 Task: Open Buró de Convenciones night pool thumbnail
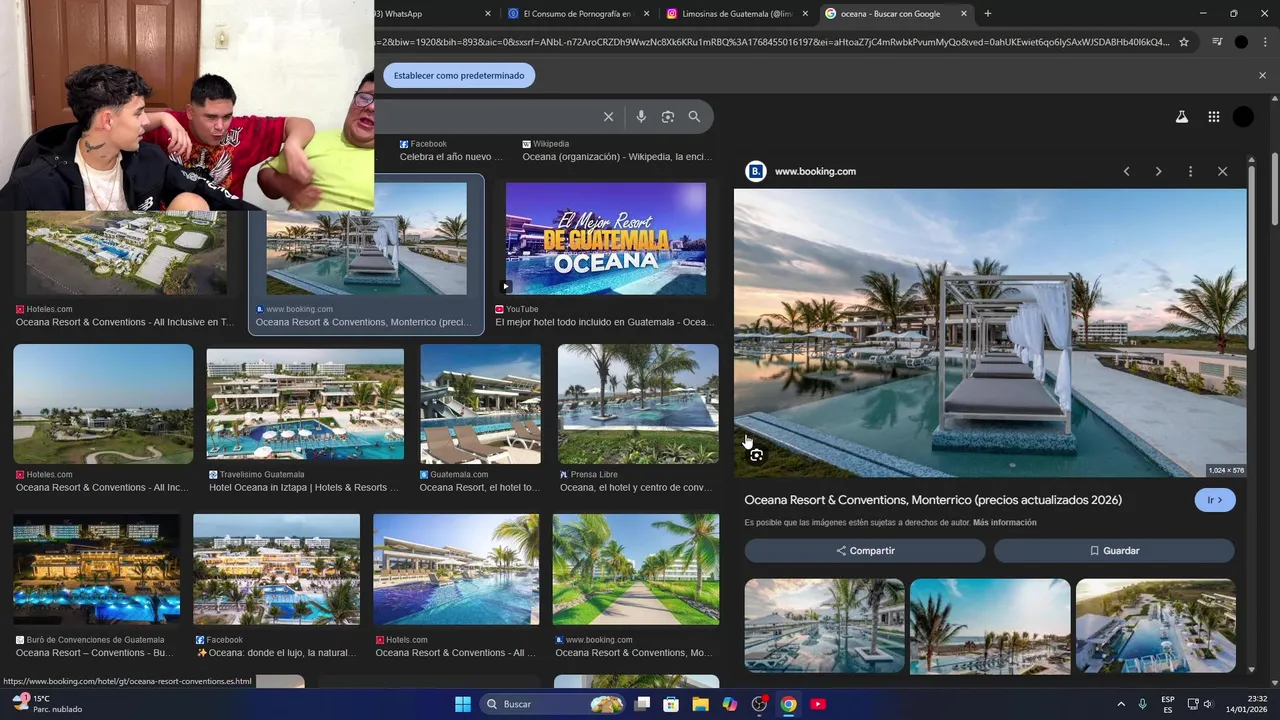pyautogui.click(x=96, y=569)
